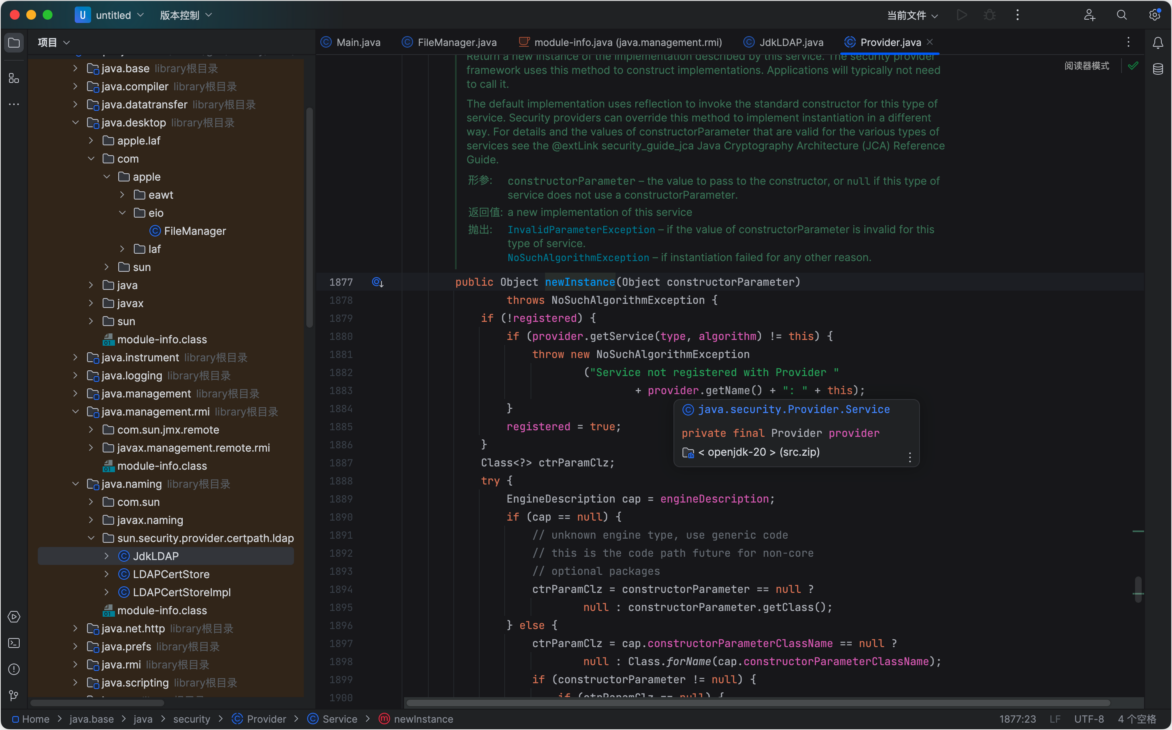
Task: Click NoSuchAlgorithmException link in documentation
Action: point(578,257)
